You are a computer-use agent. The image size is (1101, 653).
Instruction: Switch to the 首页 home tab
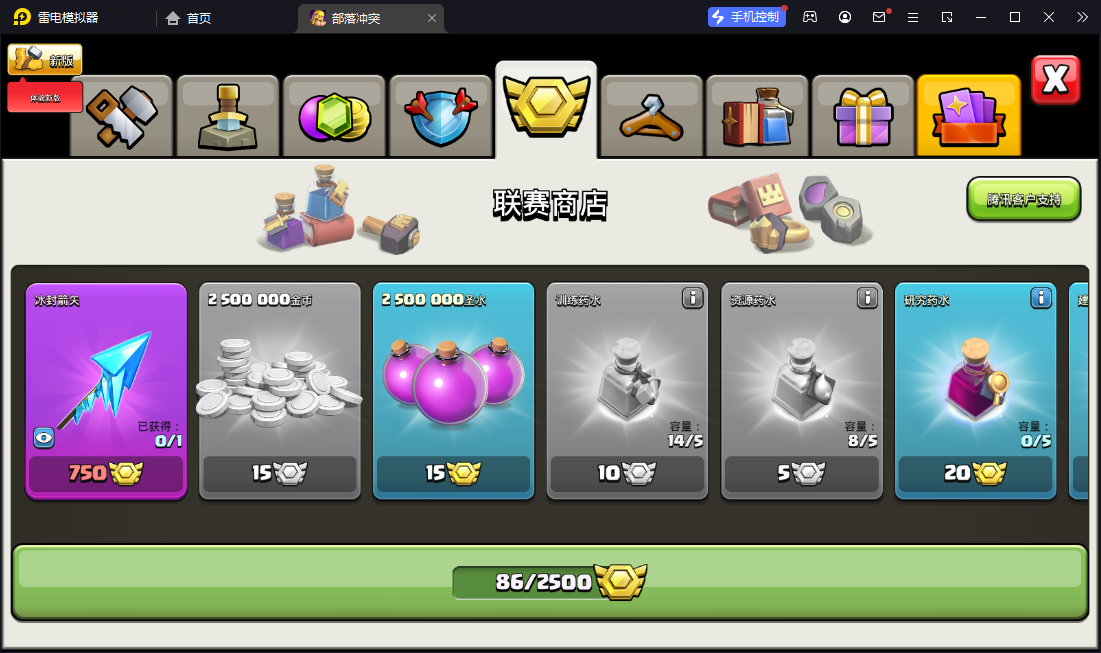coord(189,18)
